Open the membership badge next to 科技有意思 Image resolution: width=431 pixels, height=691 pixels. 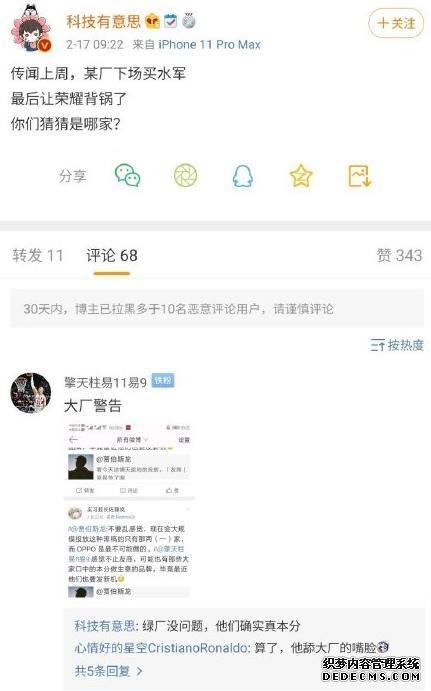pyautogui.click(x=152, y=21)
